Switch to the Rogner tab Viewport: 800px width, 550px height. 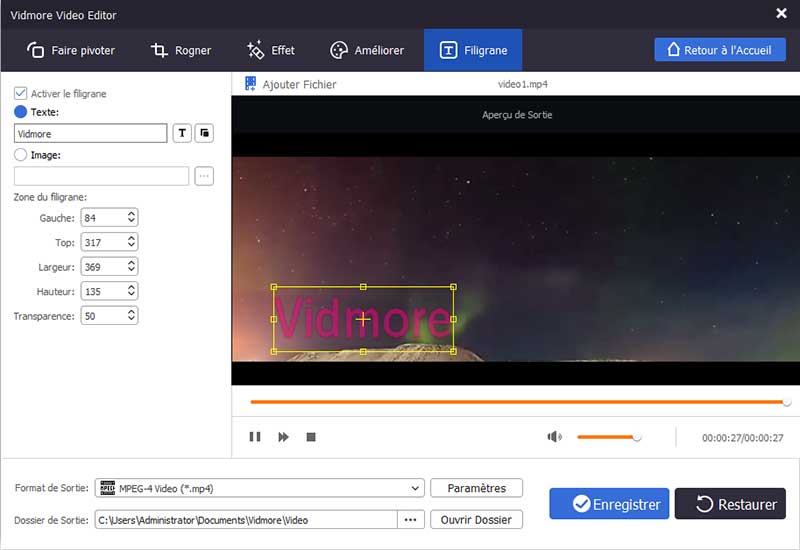185,50
